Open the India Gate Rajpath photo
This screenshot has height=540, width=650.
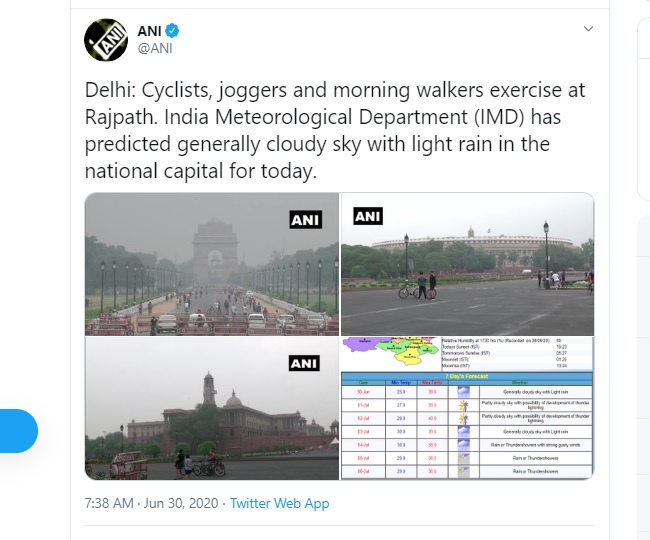point(211,264)
